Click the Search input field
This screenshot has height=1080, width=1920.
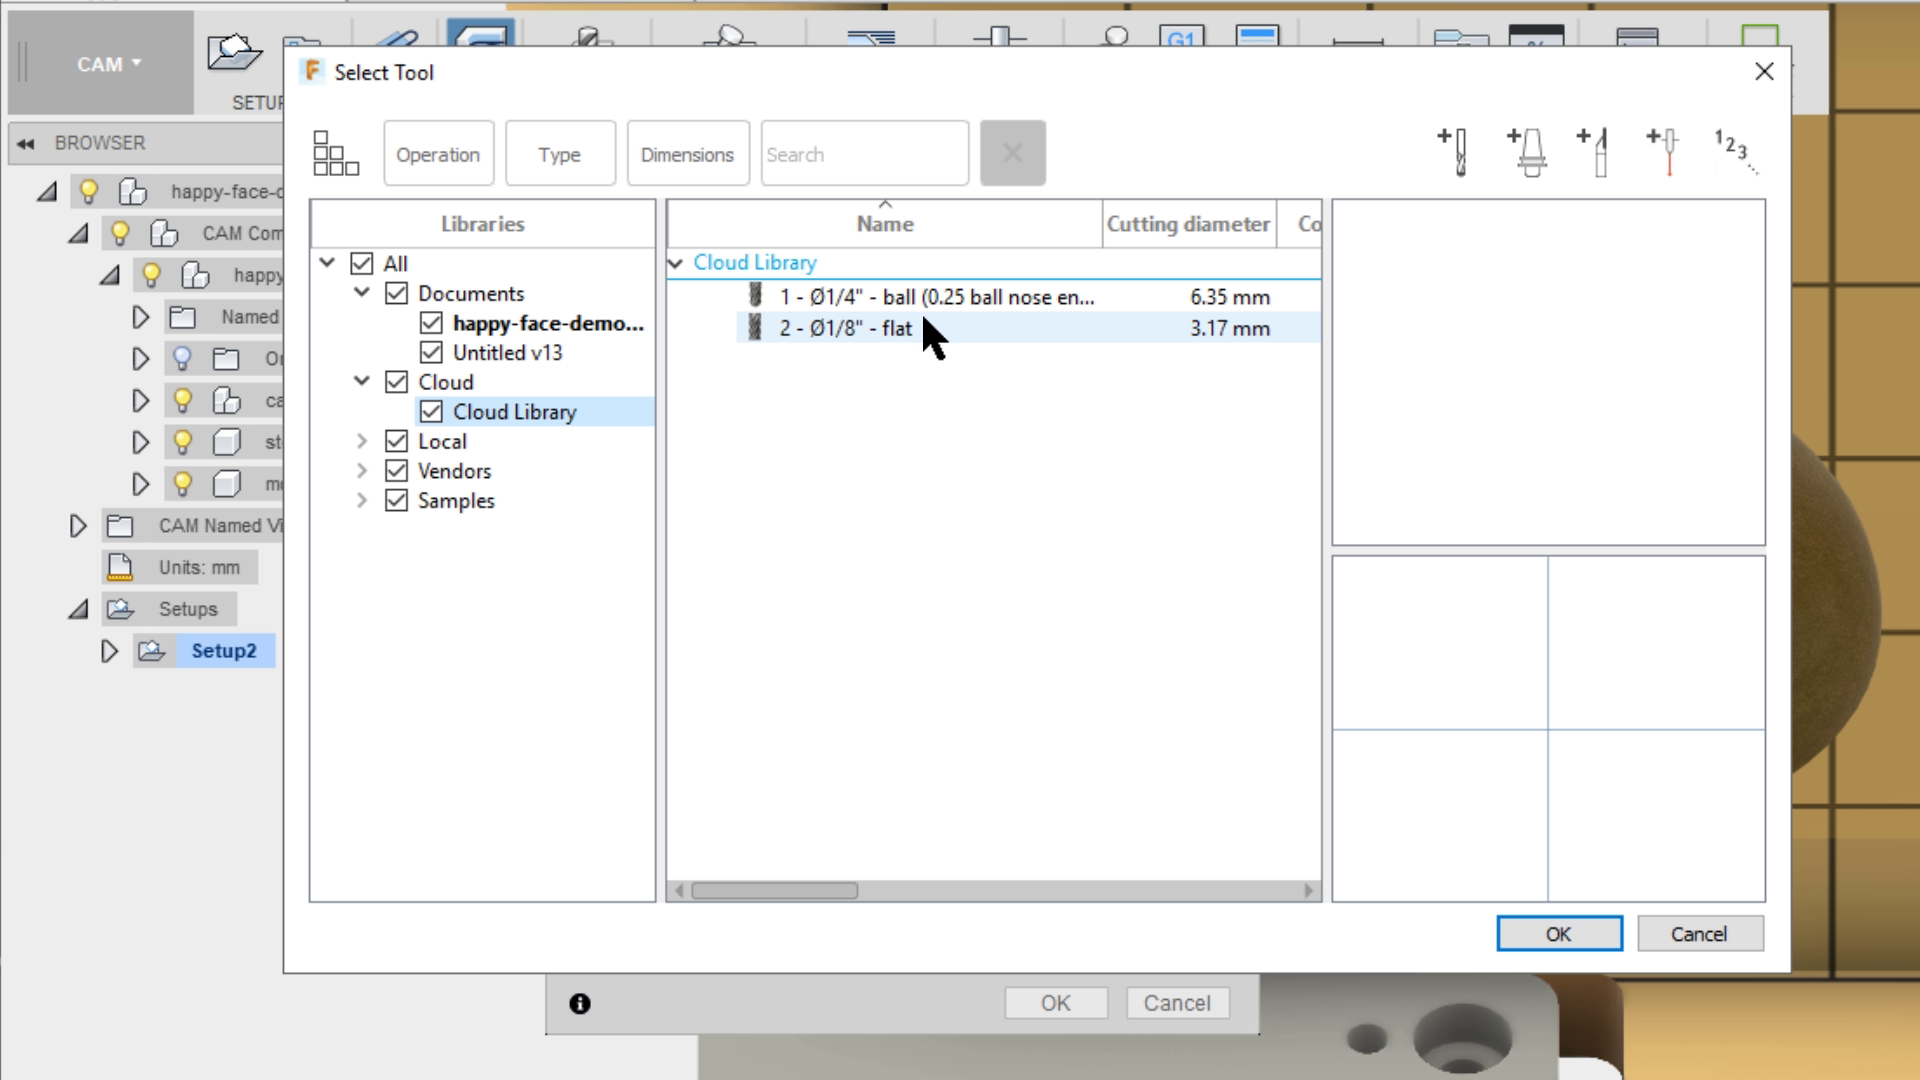865,153
